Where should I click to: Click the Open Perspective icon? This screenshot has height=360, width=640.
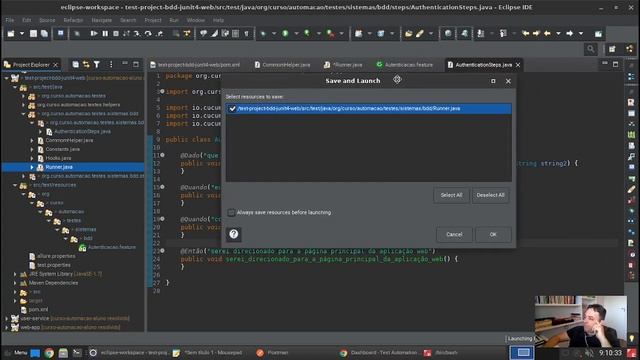click(612, 49)
